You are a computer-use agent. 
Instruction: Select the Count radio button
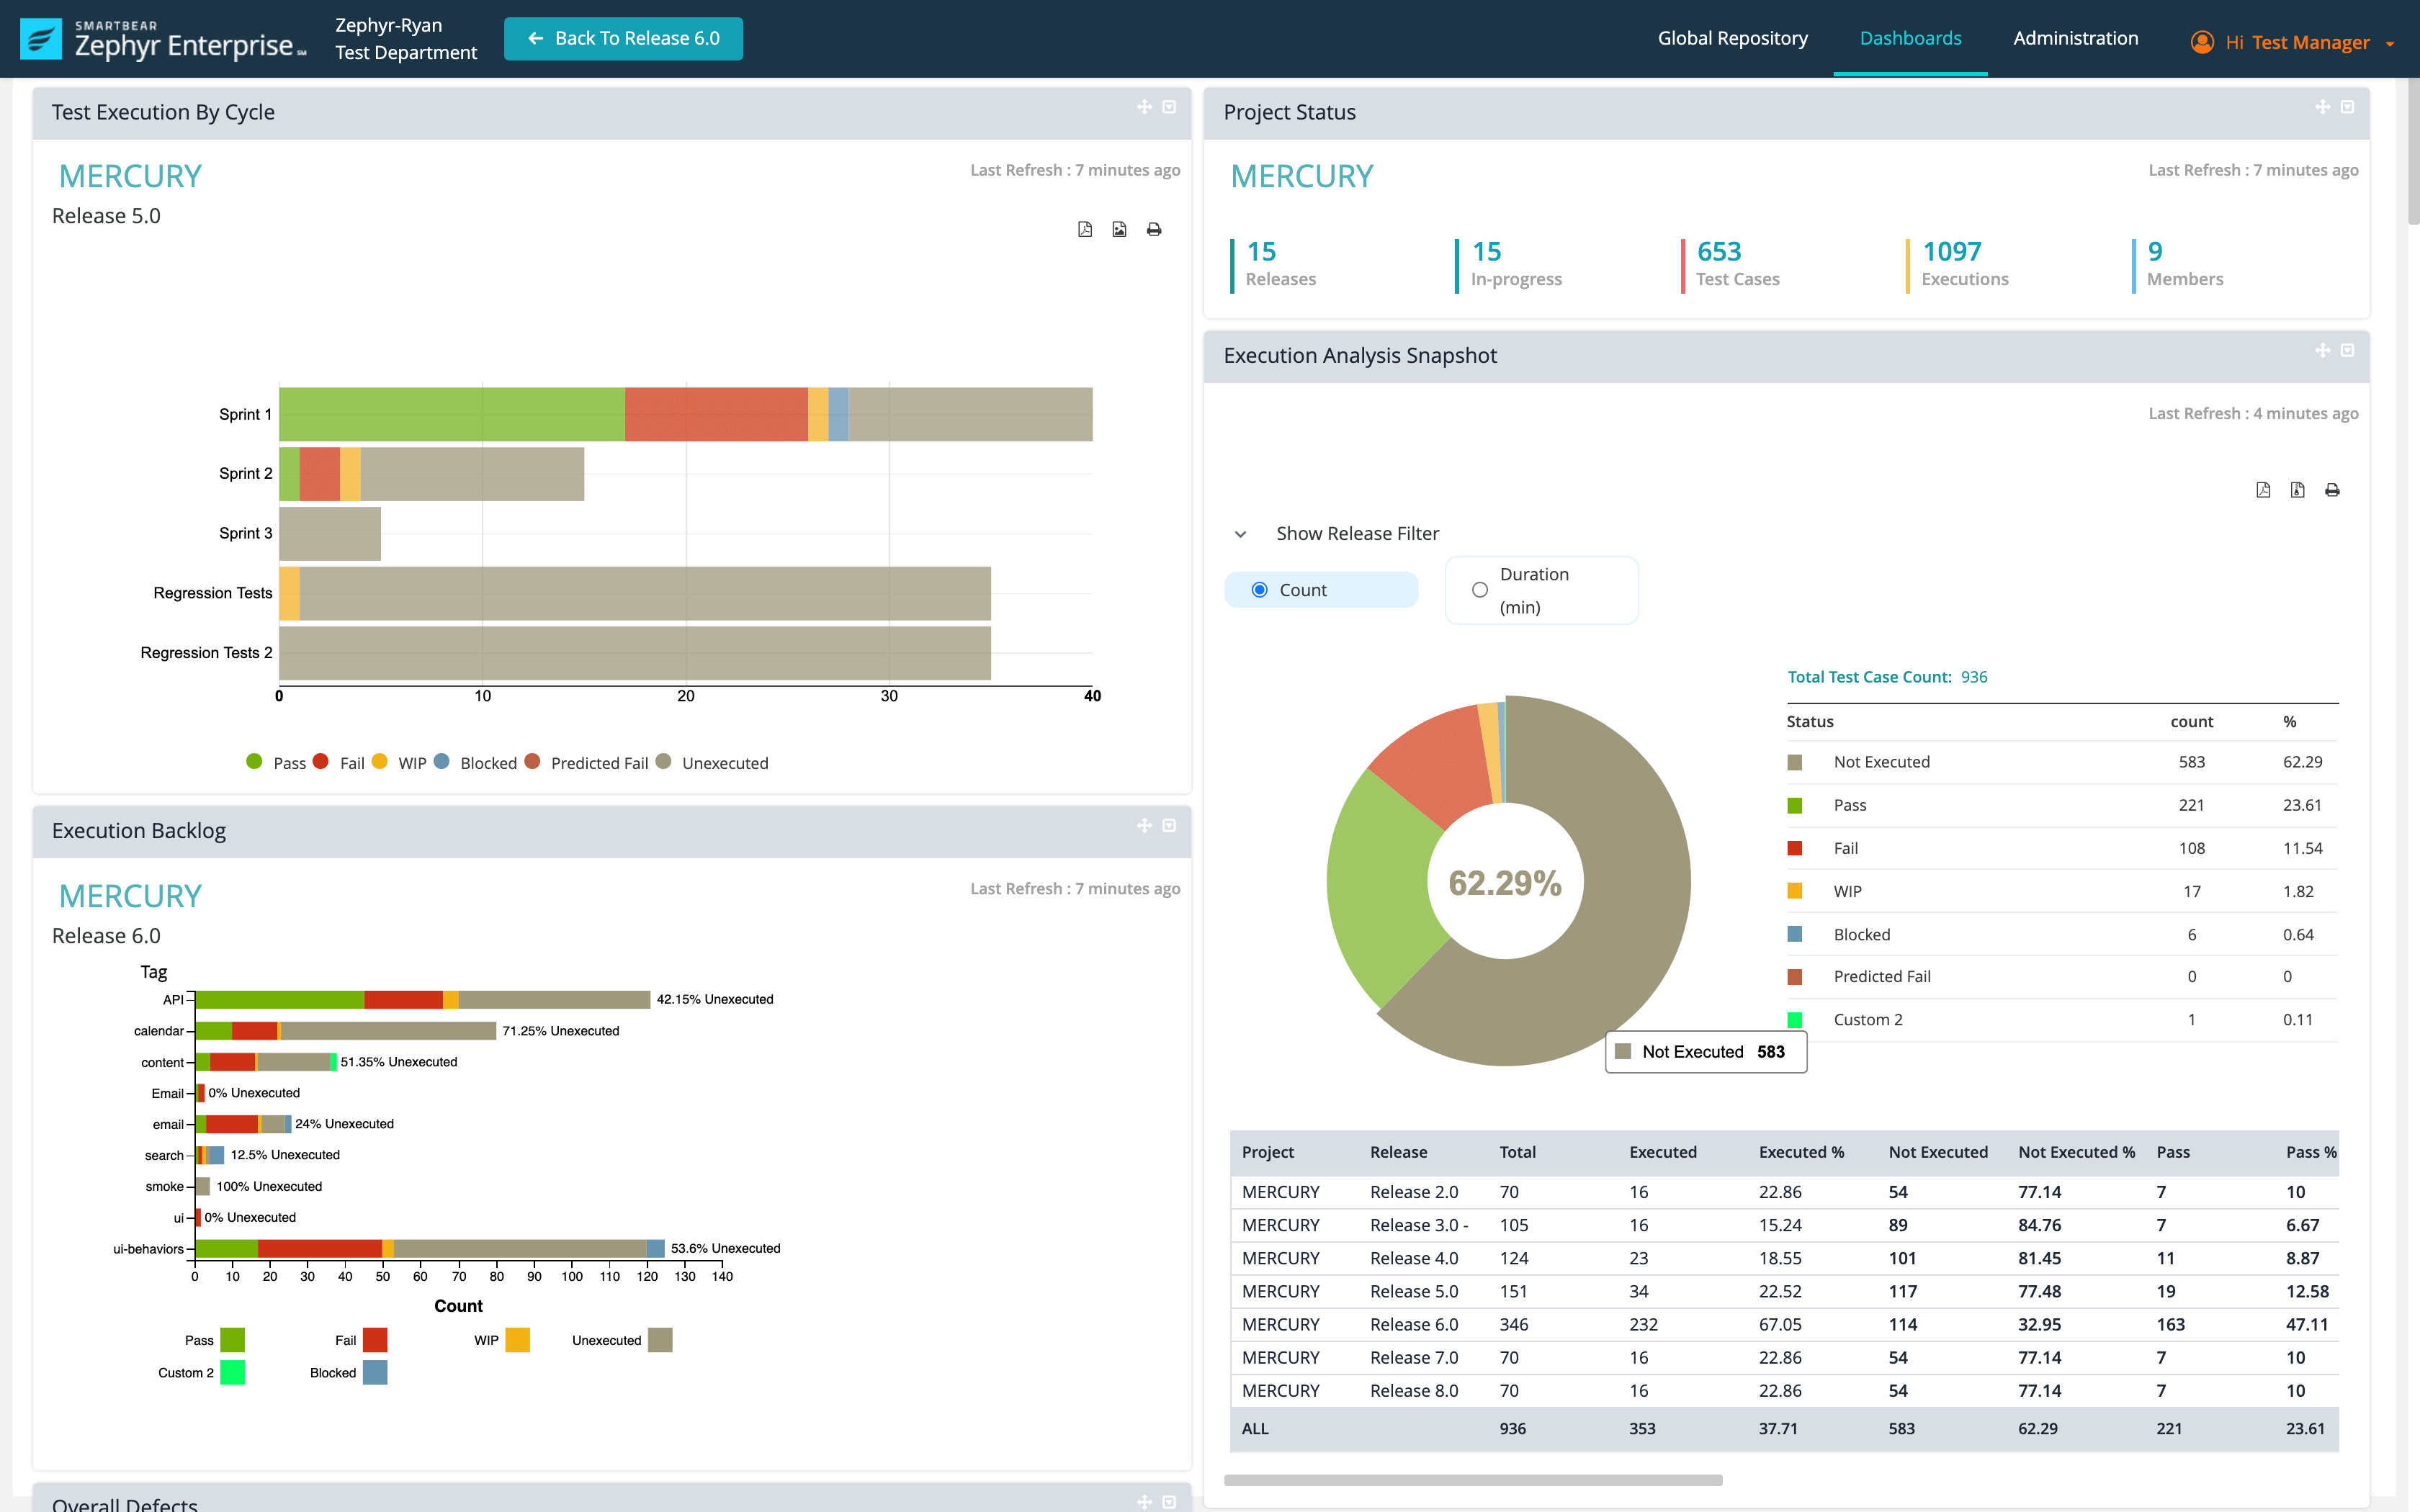1259,590
